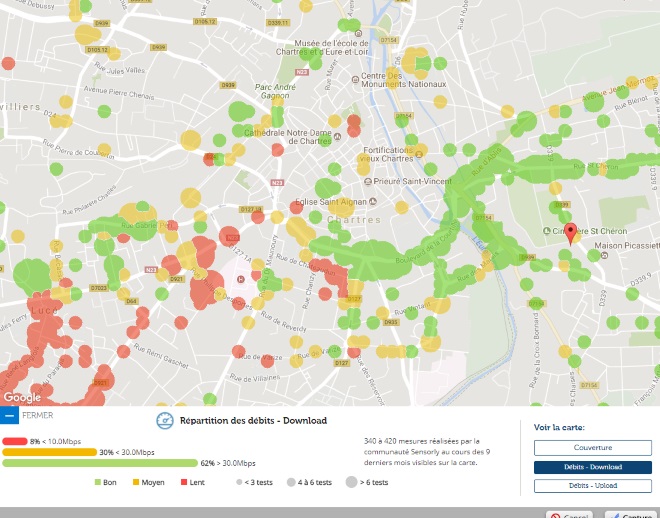This screenshot has height=518, width=660.
Task: Click the '30% < 30.0Mbps' label
Action: tap(127, 452)
